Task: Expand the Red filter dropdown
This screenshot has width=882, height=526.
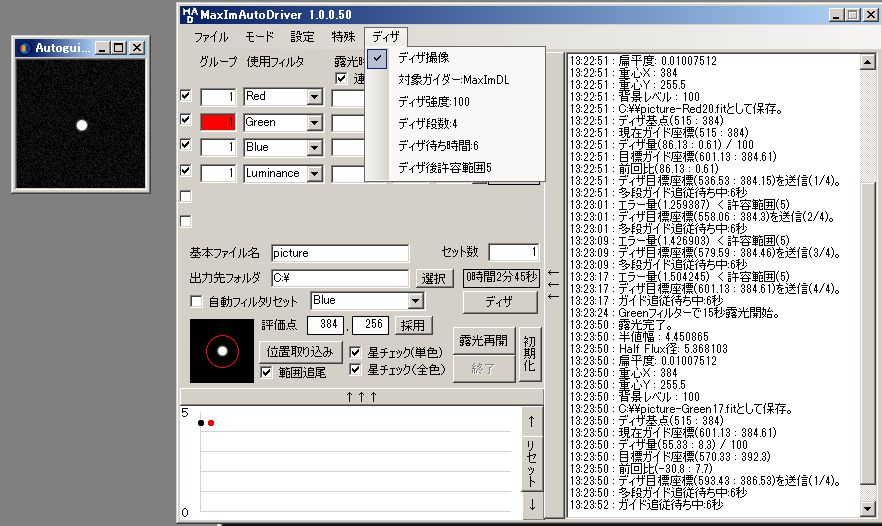Action: (x=314, y=97)
